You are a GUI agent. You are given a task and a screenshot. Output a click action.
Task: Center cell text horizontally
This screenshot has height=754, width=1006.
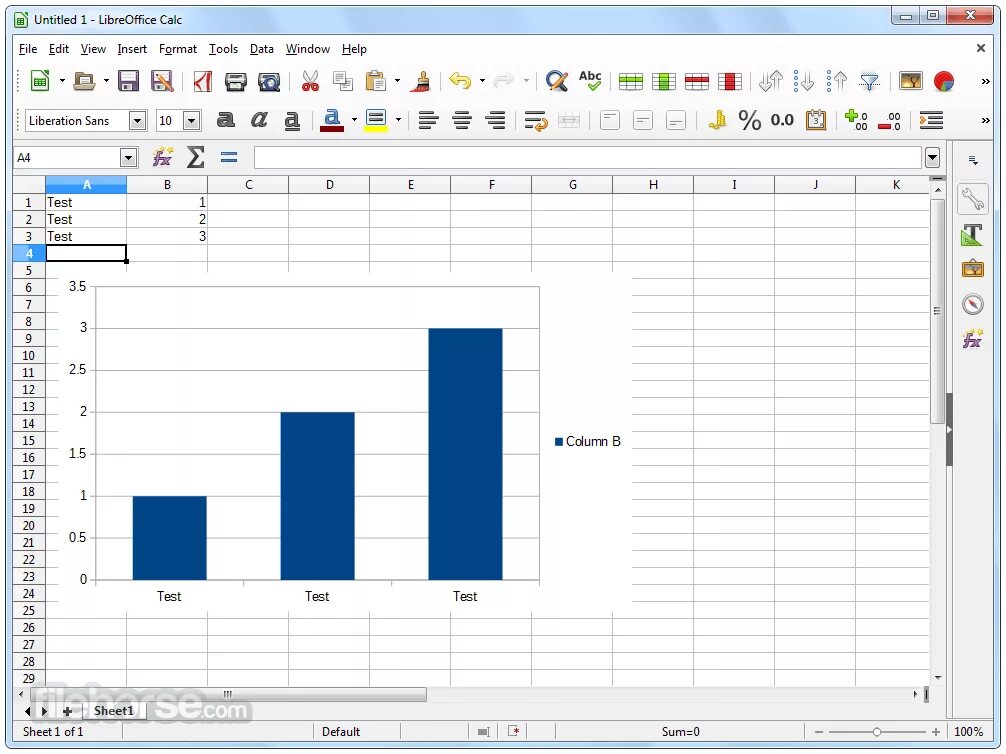click(x=462, y=121)
